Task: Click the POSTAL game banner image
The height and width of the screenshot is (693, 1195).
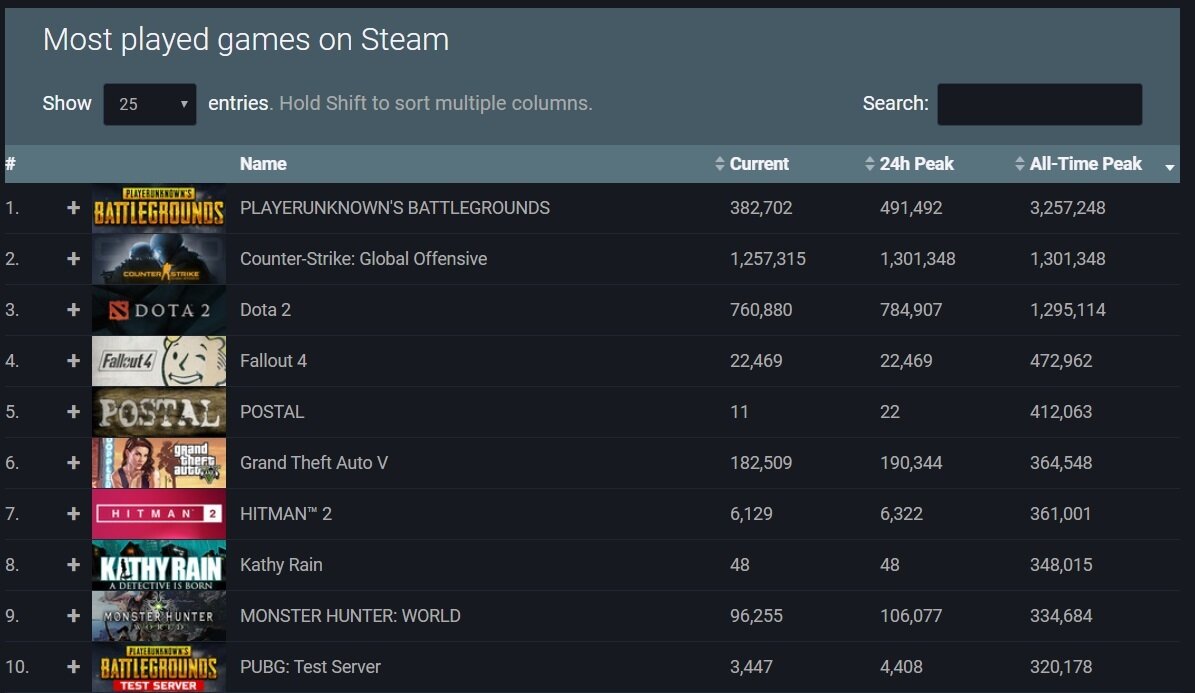Action: (159, 412)
